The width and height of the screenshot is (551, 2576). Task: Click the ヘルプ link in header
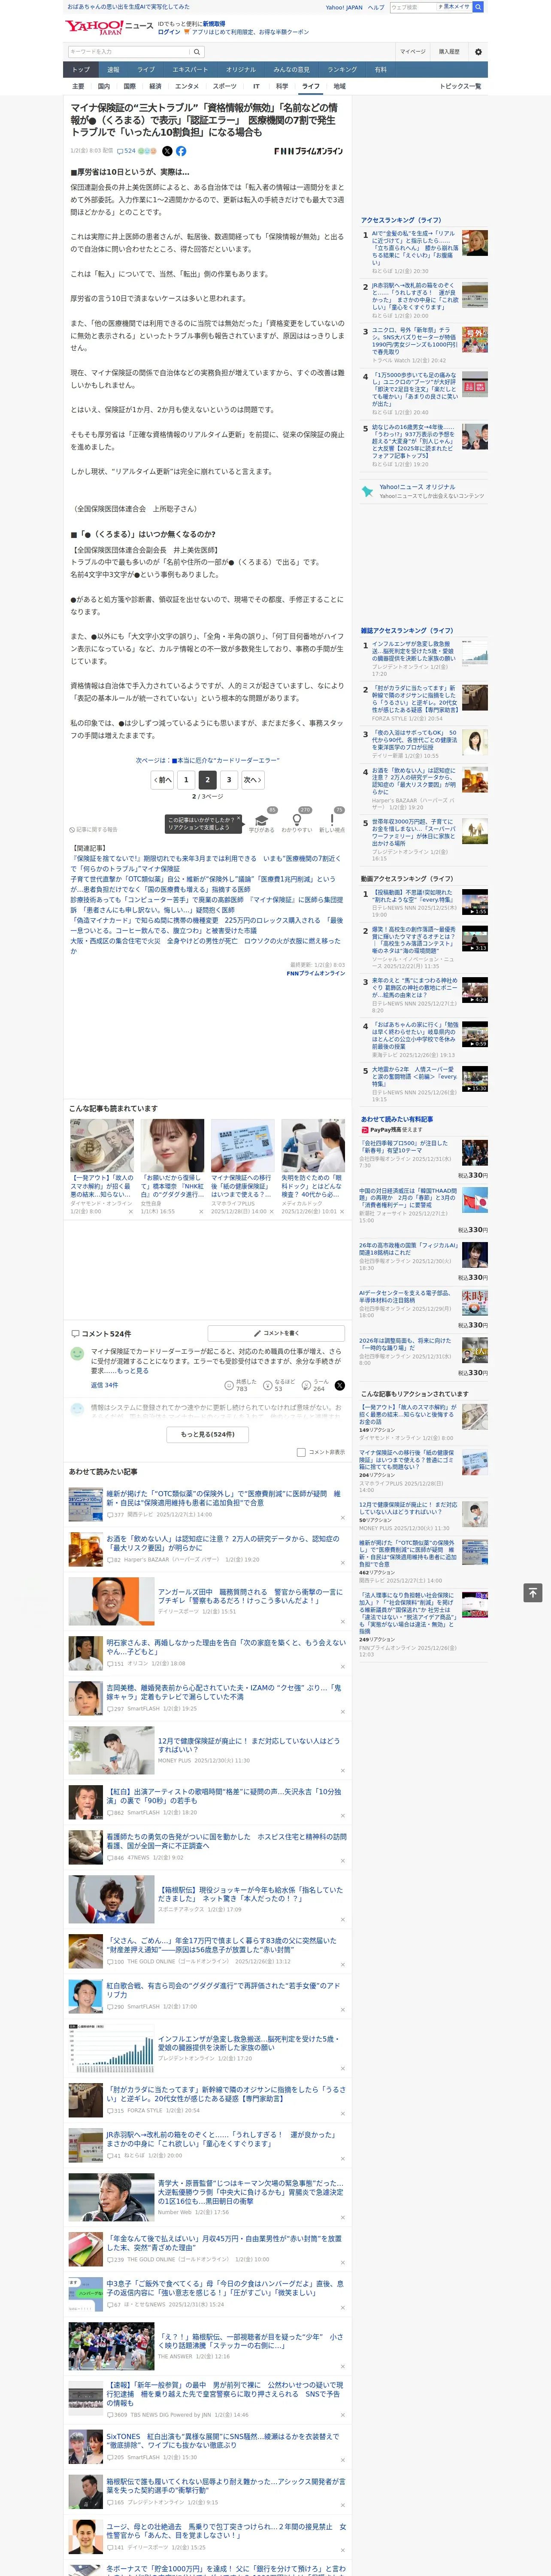tap(376, 7)
